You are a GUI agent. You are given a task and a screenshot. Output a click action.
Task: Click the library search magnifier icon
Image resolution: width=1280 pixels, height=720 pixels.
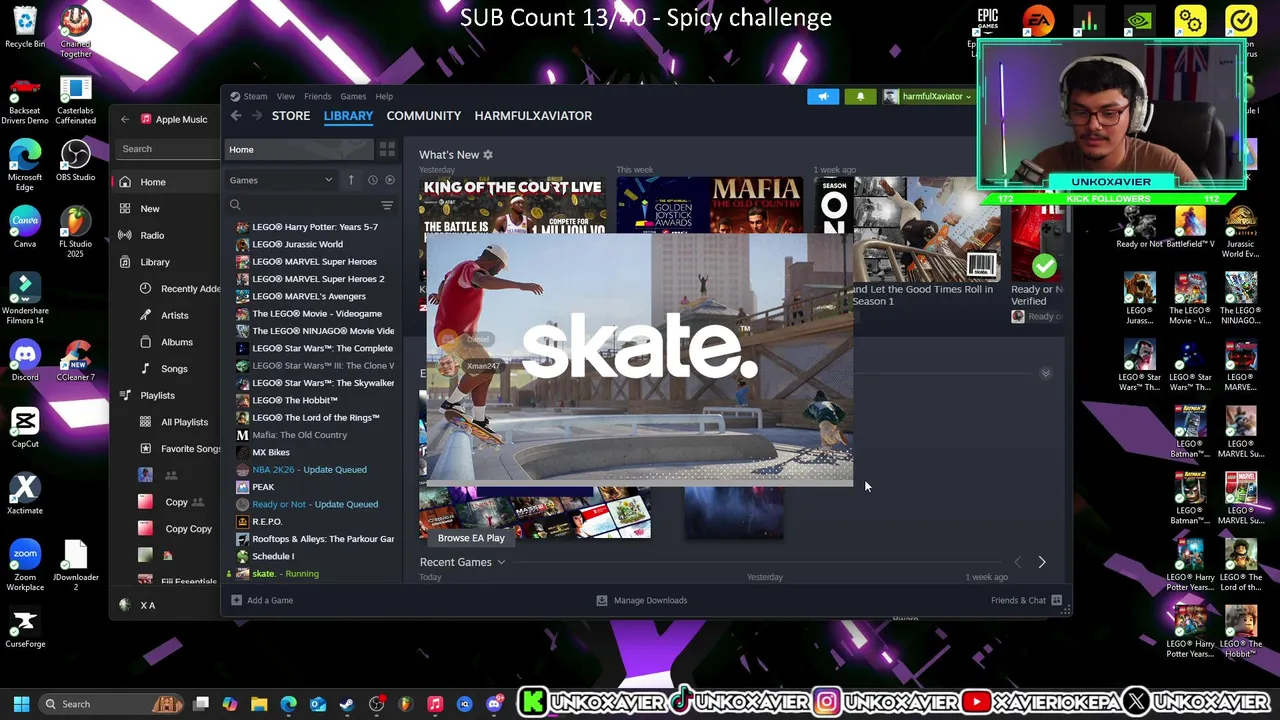coord(235,205)
